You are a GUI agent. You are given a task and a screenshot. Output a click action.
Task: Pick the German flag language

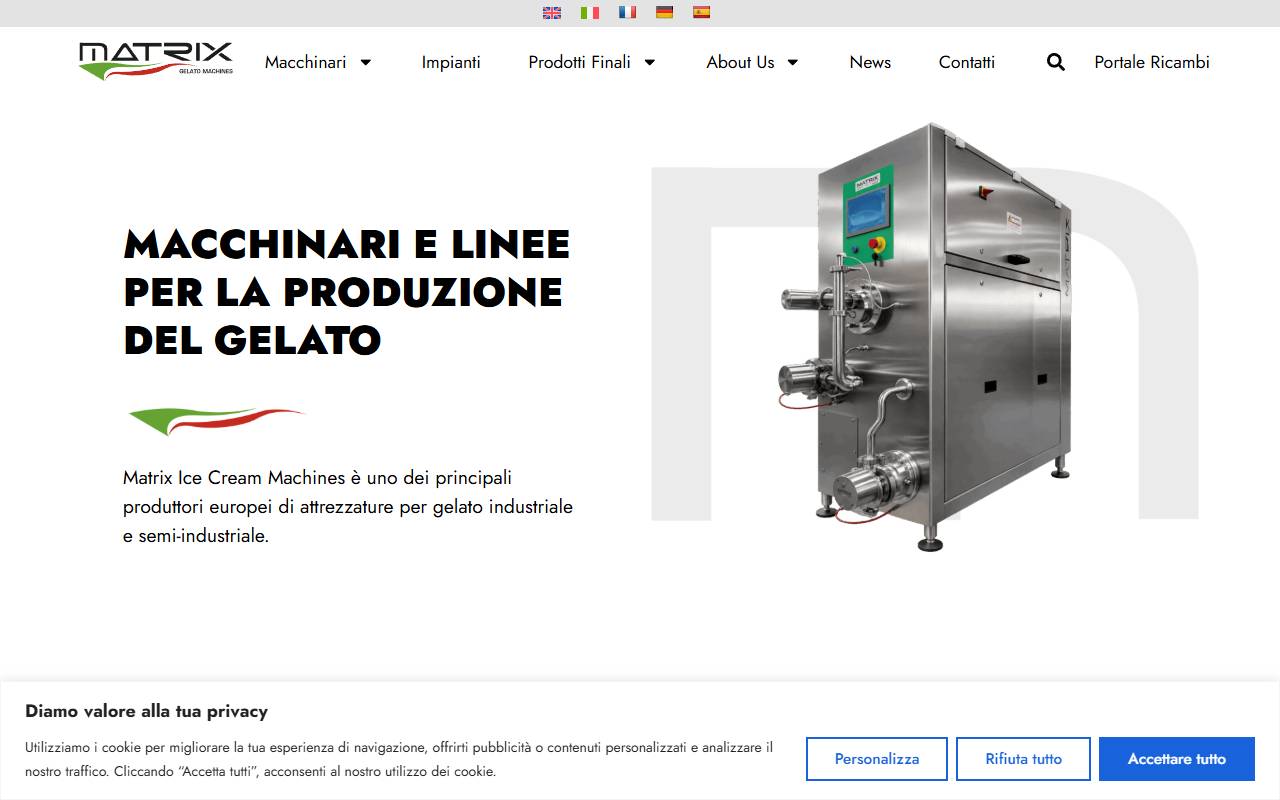click(x=664, y=13)
